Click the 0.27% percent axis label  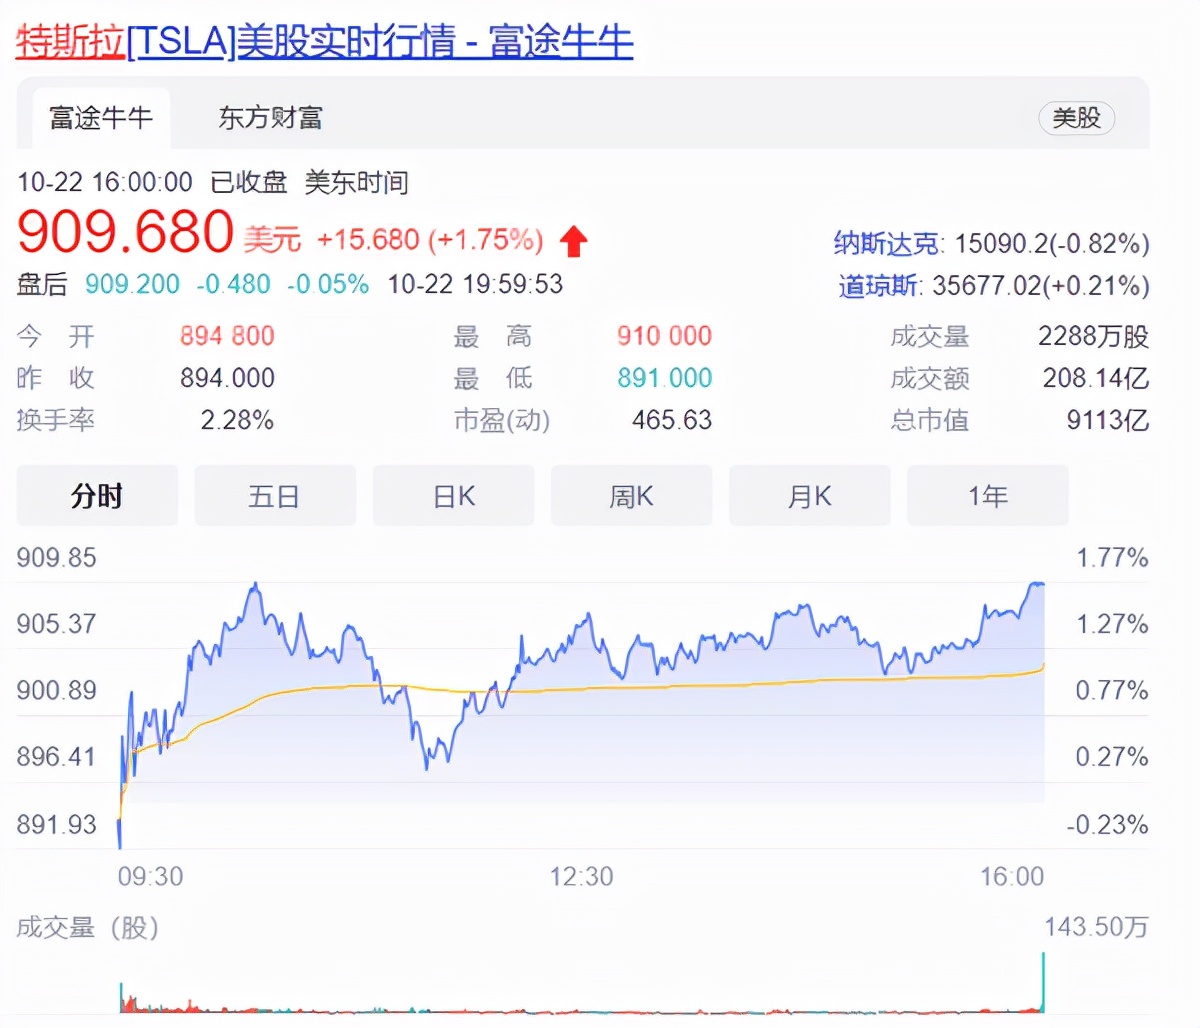(x=1112, y=757)
